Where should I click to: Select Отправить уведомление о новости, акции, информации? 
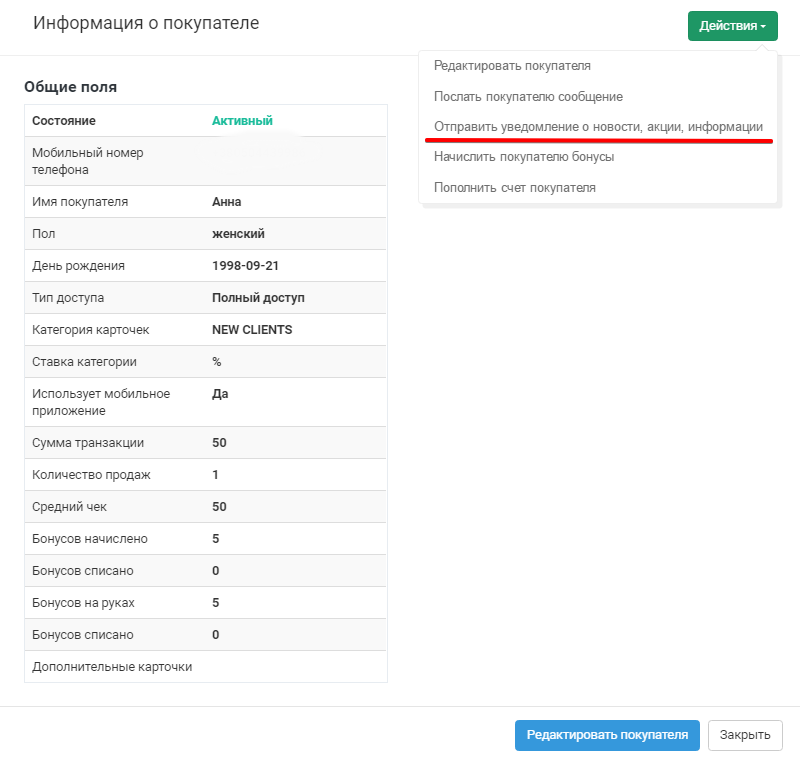pyautogui.click(x=598, y=127)
